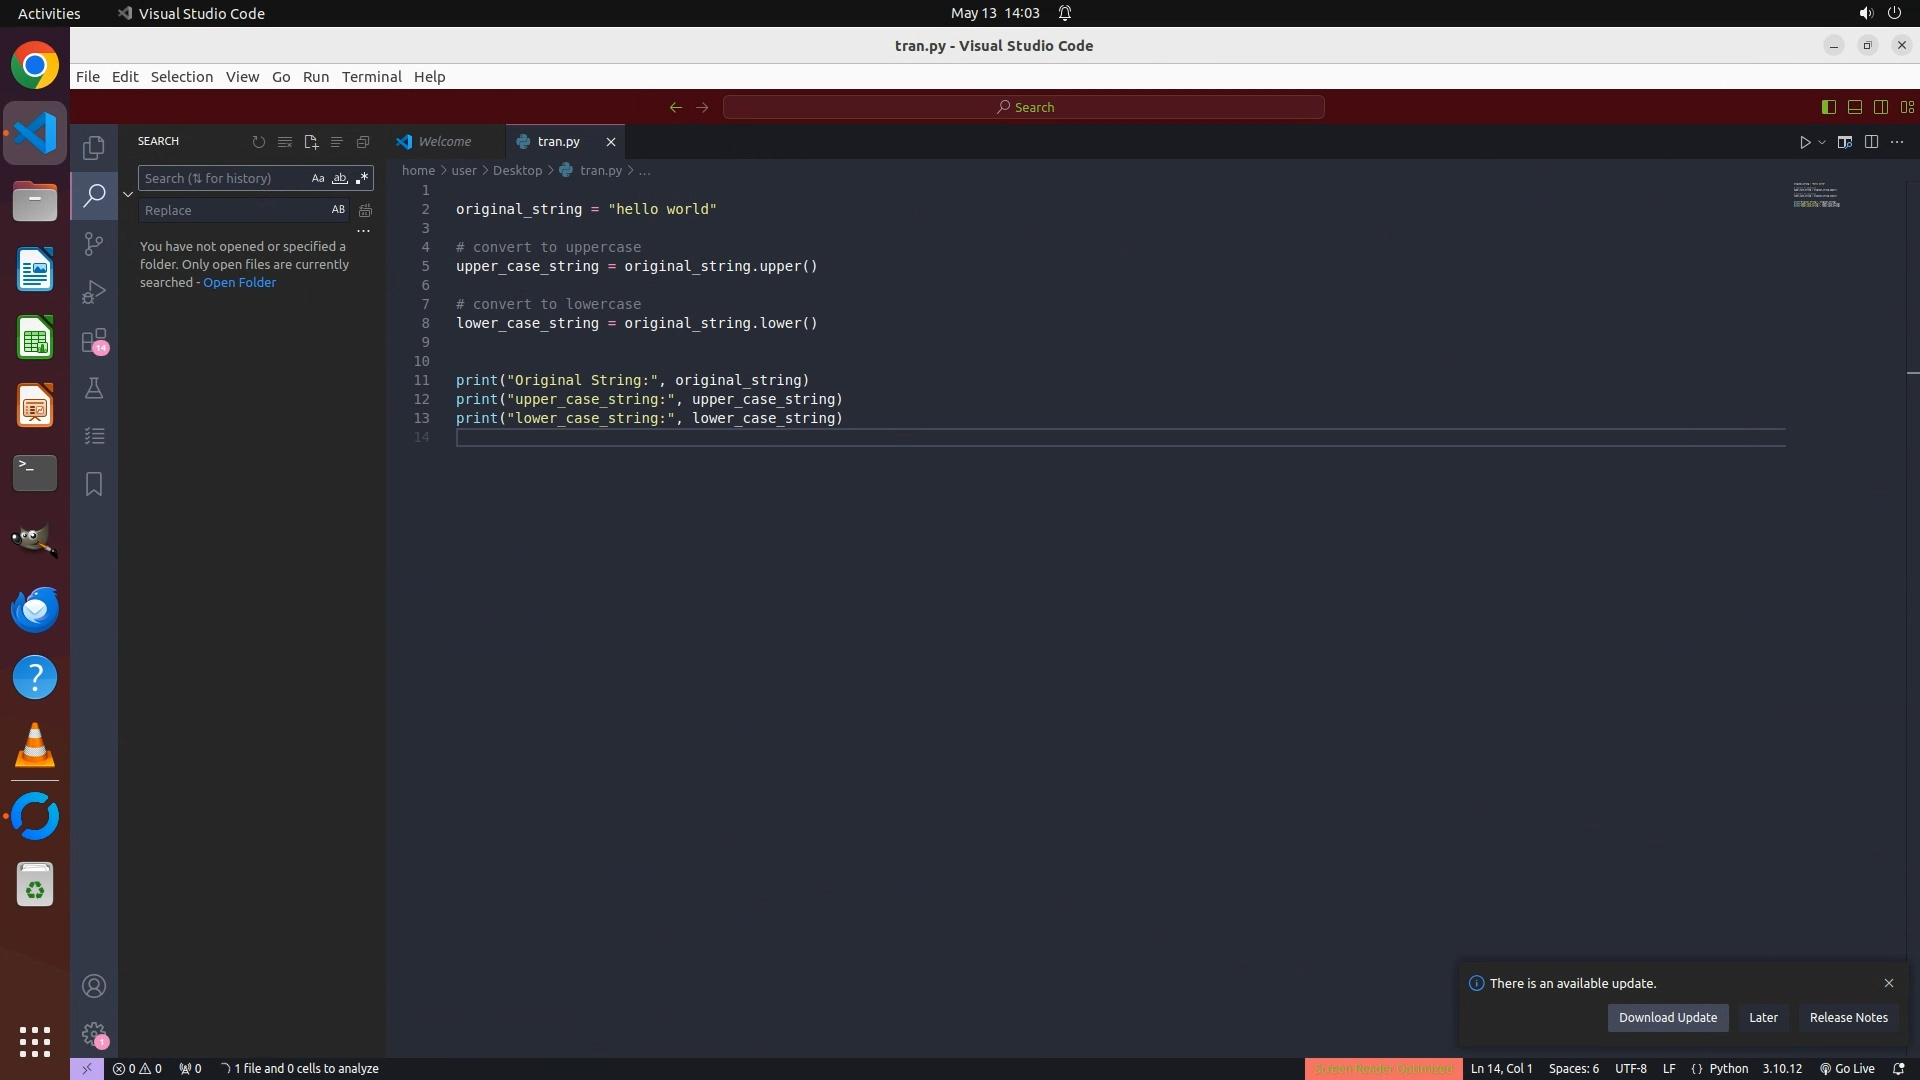
Task: Open the Terminal menu
Action: coord(371,77)
